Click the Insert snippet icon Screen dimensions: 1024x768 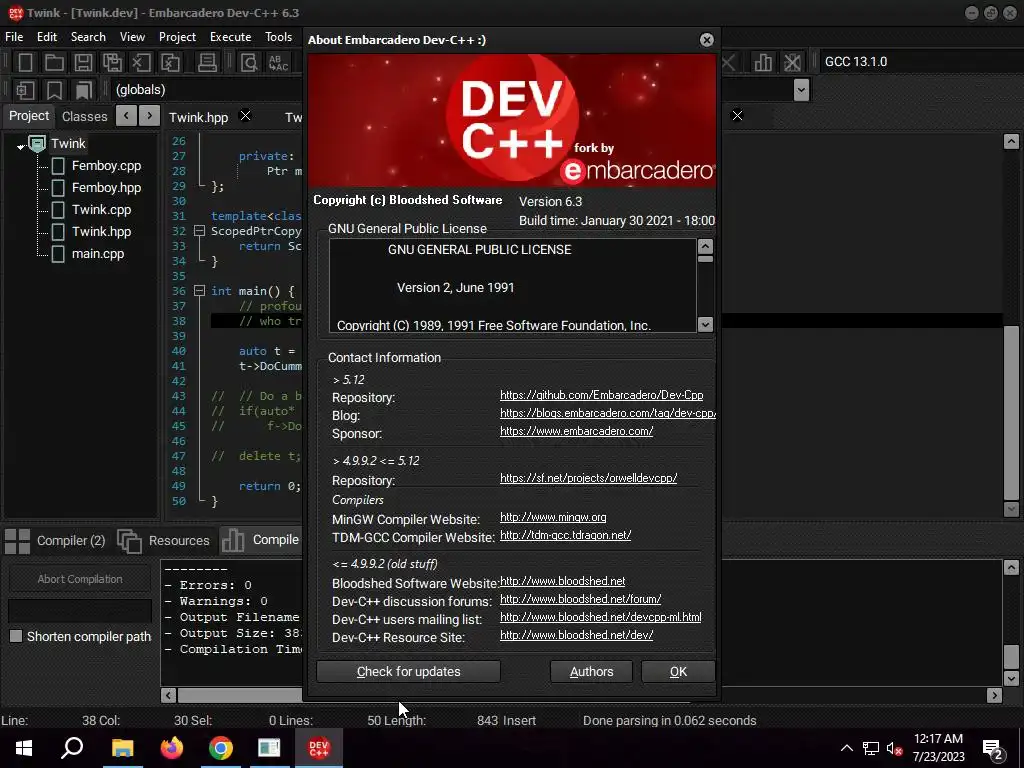pyautogui.click(x=25, y=89)
